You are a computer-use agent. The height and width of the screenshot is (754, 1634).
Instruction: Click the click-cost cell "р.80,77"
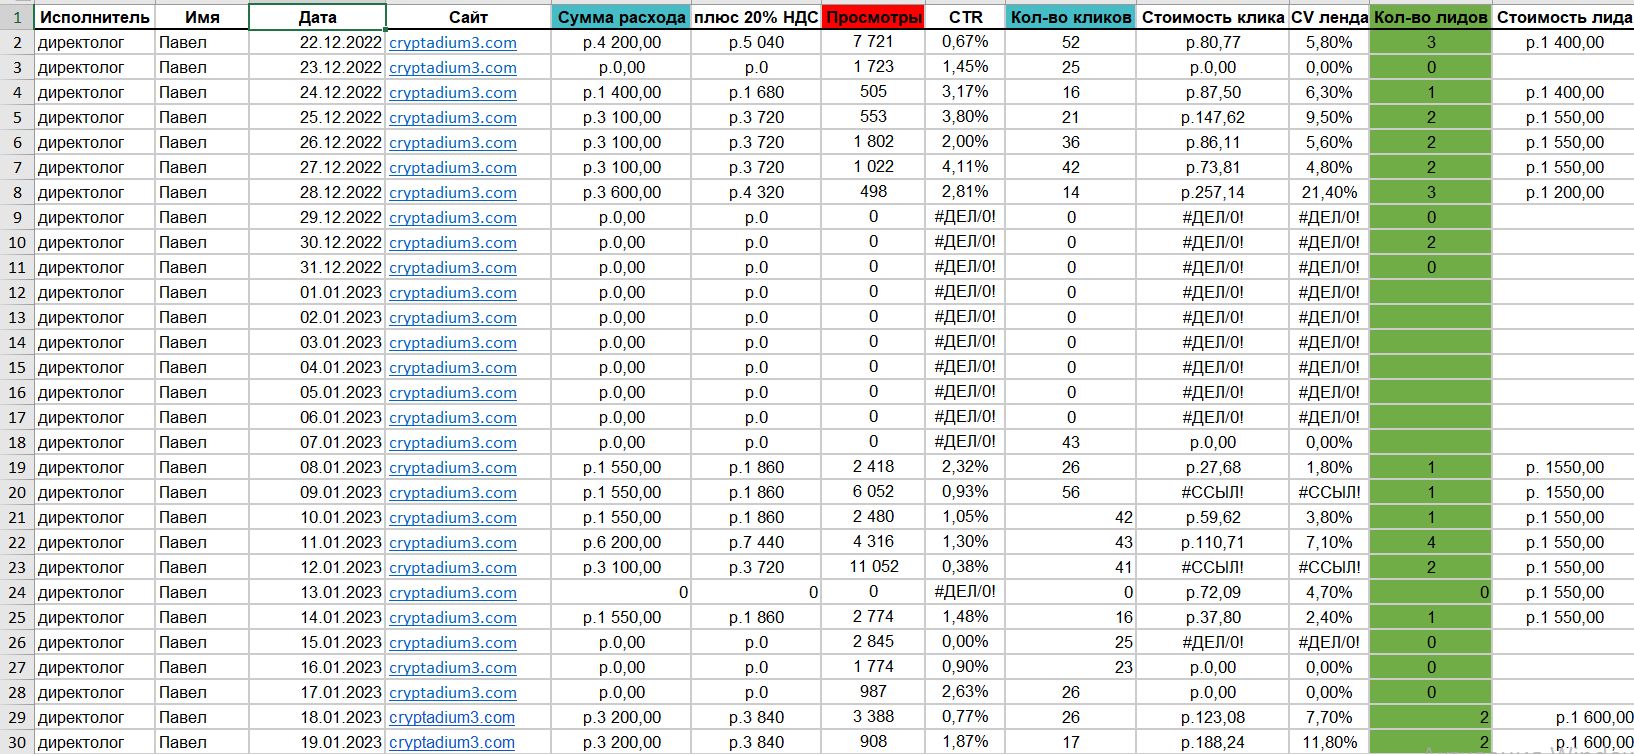[x=1213, y=42]
